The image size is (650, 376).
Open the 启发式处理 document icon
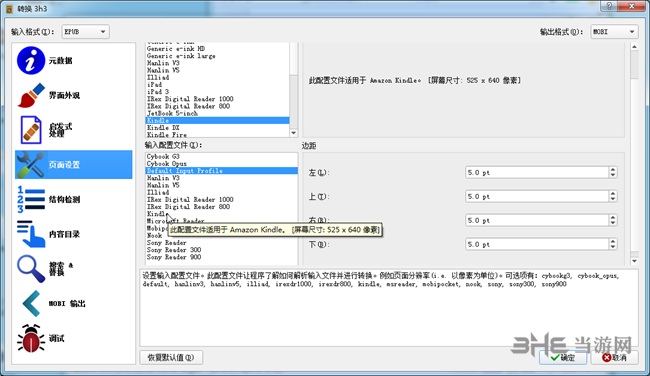click(31, 130)
